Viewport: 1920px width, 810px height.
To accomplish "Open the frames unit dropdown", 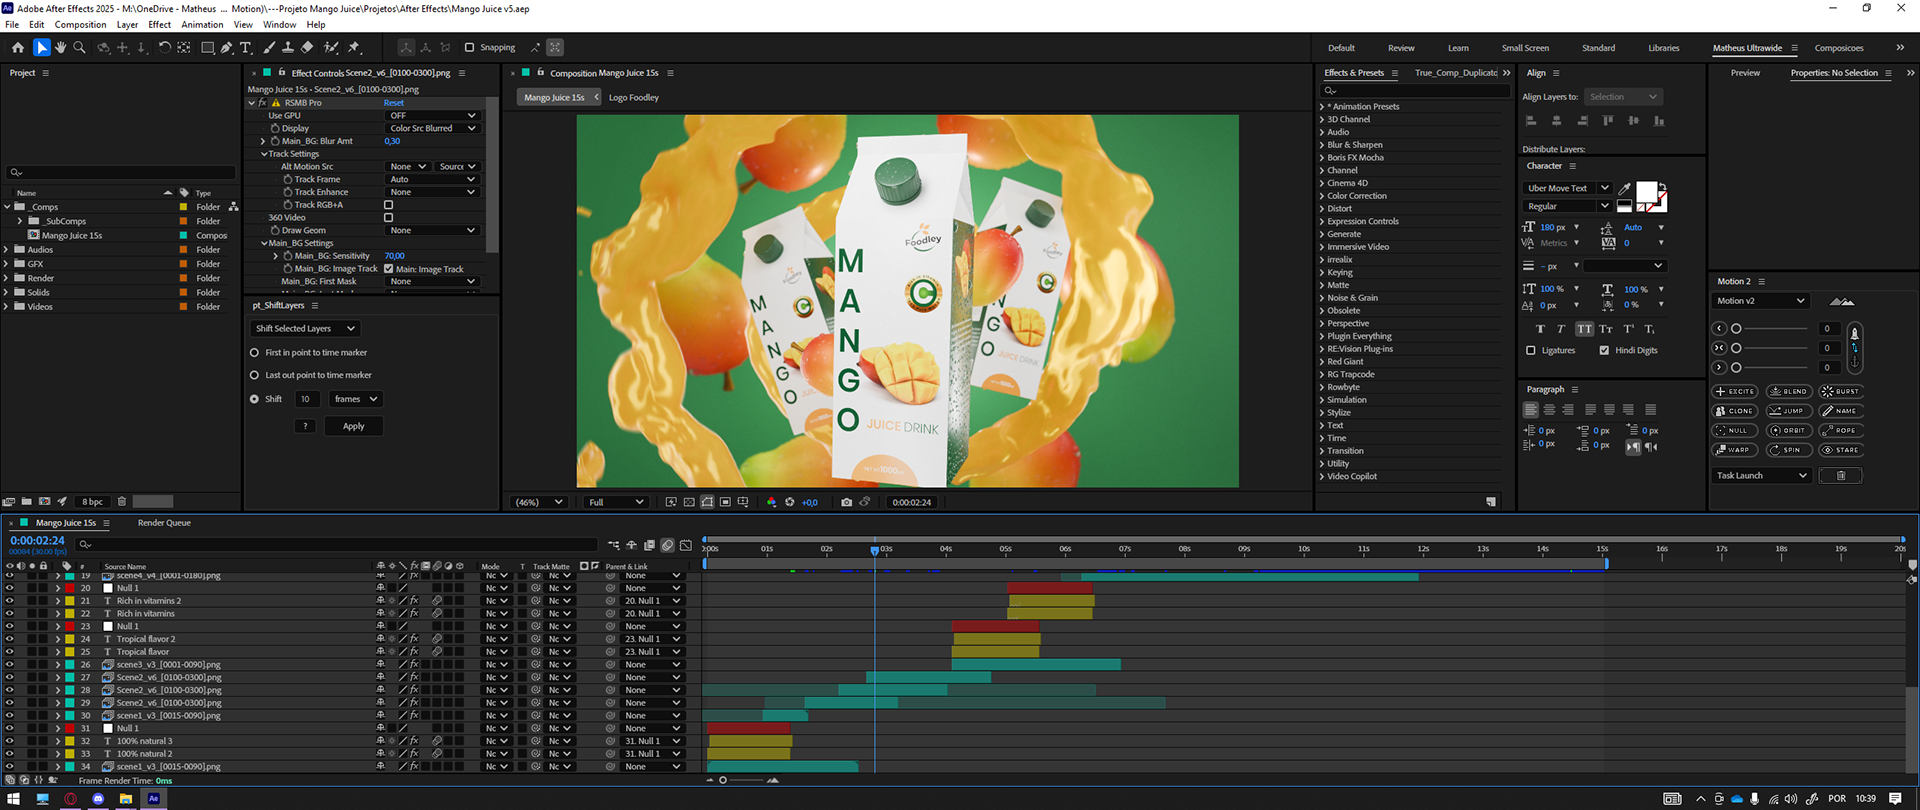I will pyautogui.click(x=356, y=399).
